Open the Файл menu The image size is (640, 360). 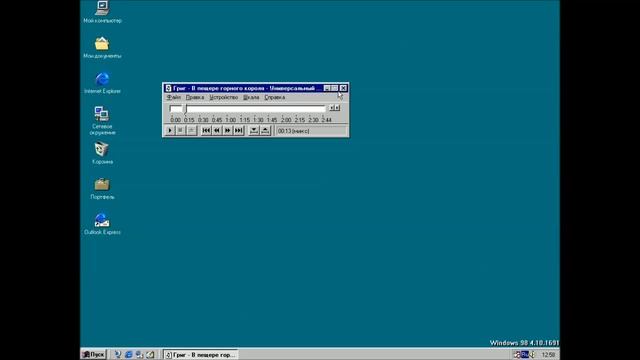coord(173,98)
